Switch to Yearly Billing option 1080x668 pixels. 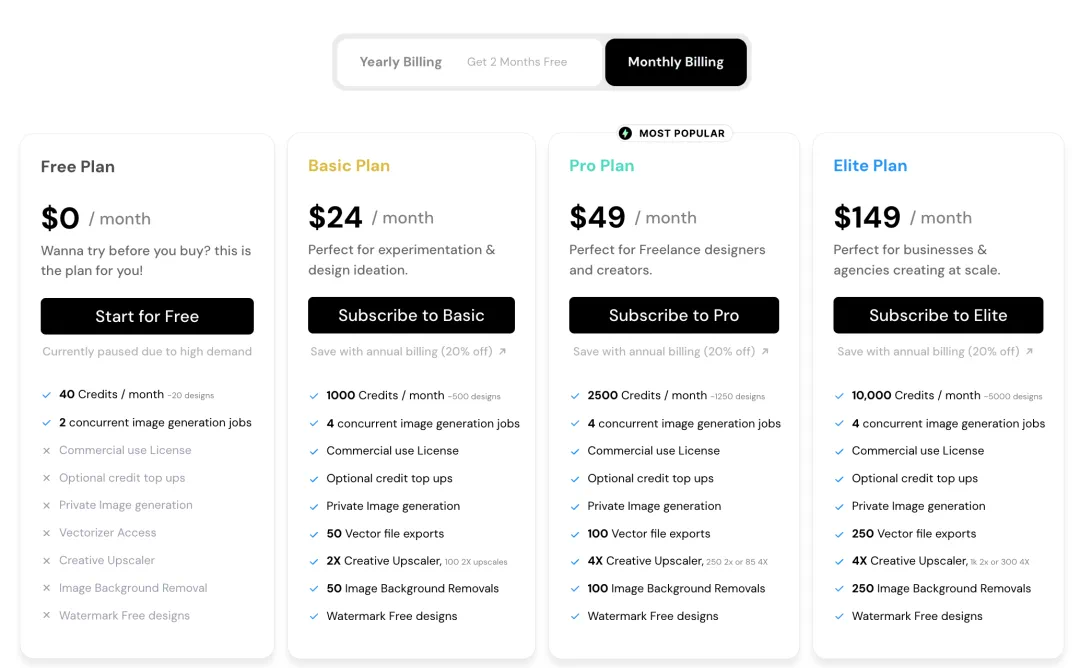click(x=401, y=62)
